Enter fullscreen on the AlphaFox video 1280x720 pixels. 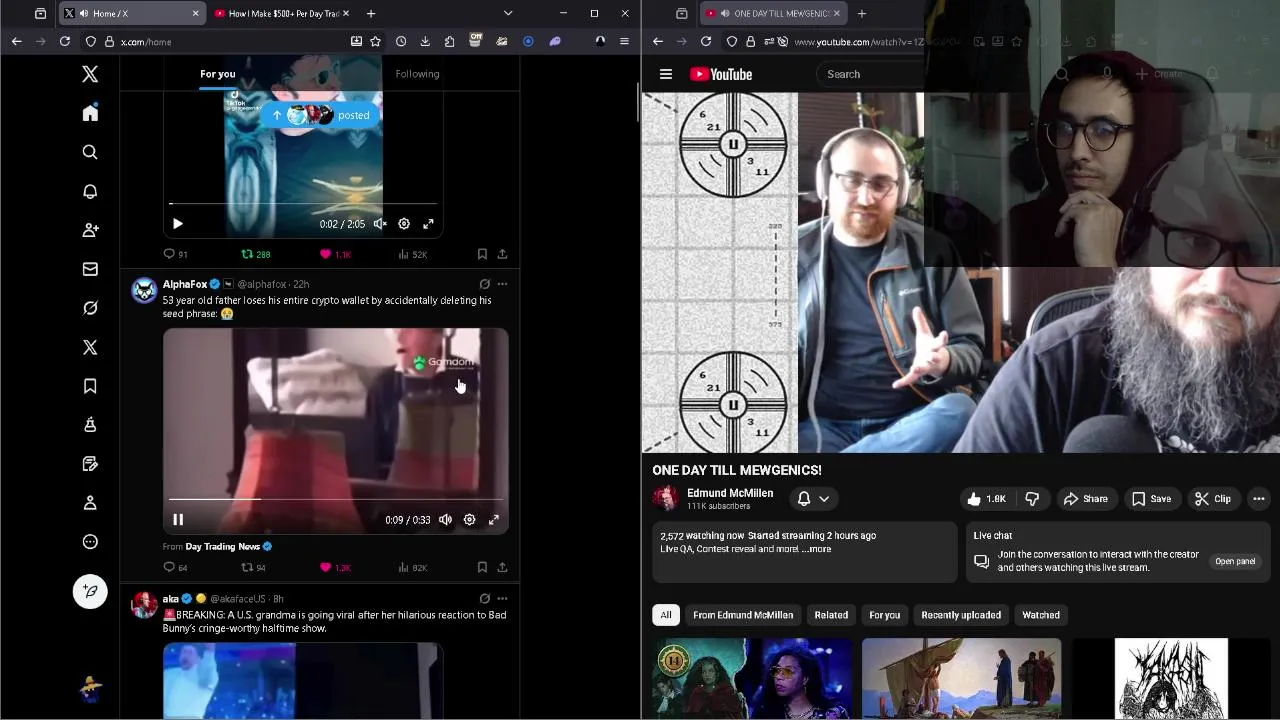point(494,520)
